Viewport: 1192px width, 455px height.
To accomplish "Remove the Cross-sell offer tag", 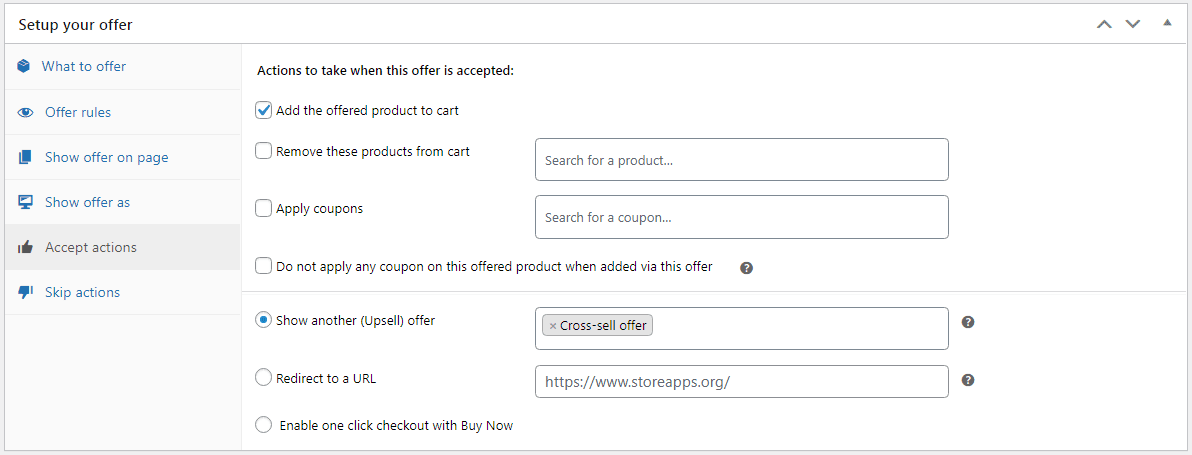I will point(553,326).
